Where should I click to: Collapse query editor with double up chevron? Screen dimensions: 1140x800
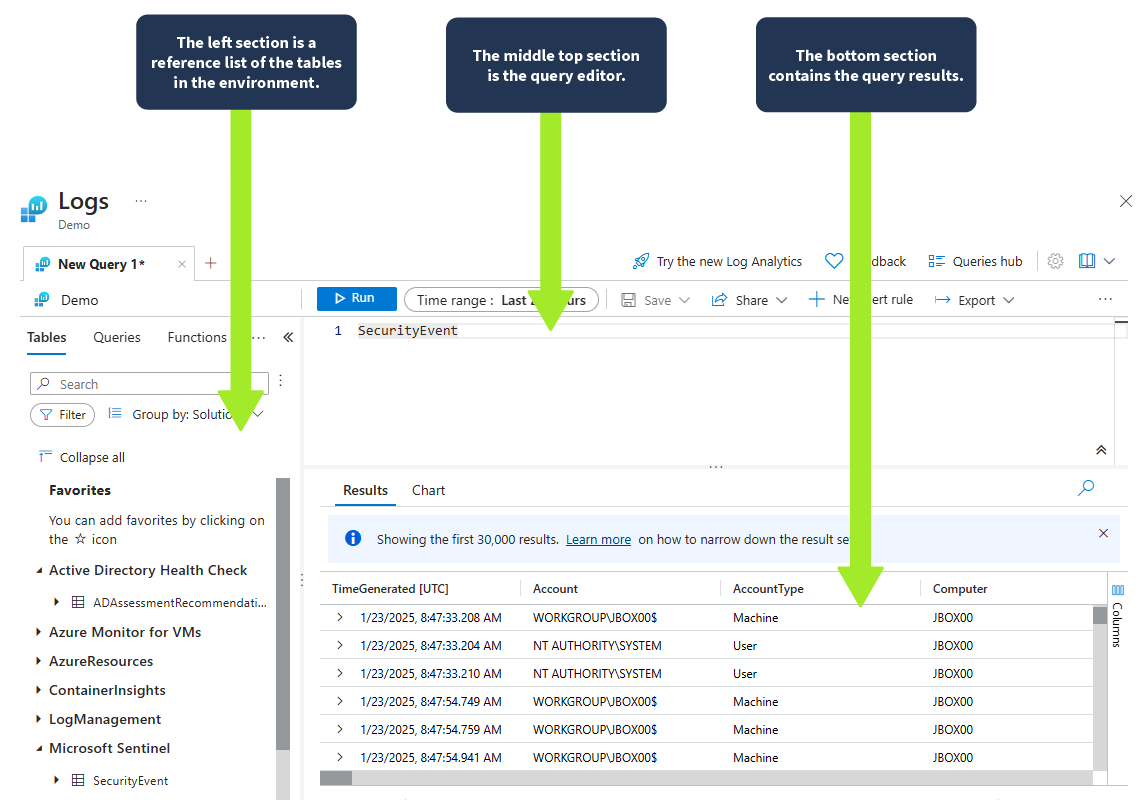tap(1101, 450)
